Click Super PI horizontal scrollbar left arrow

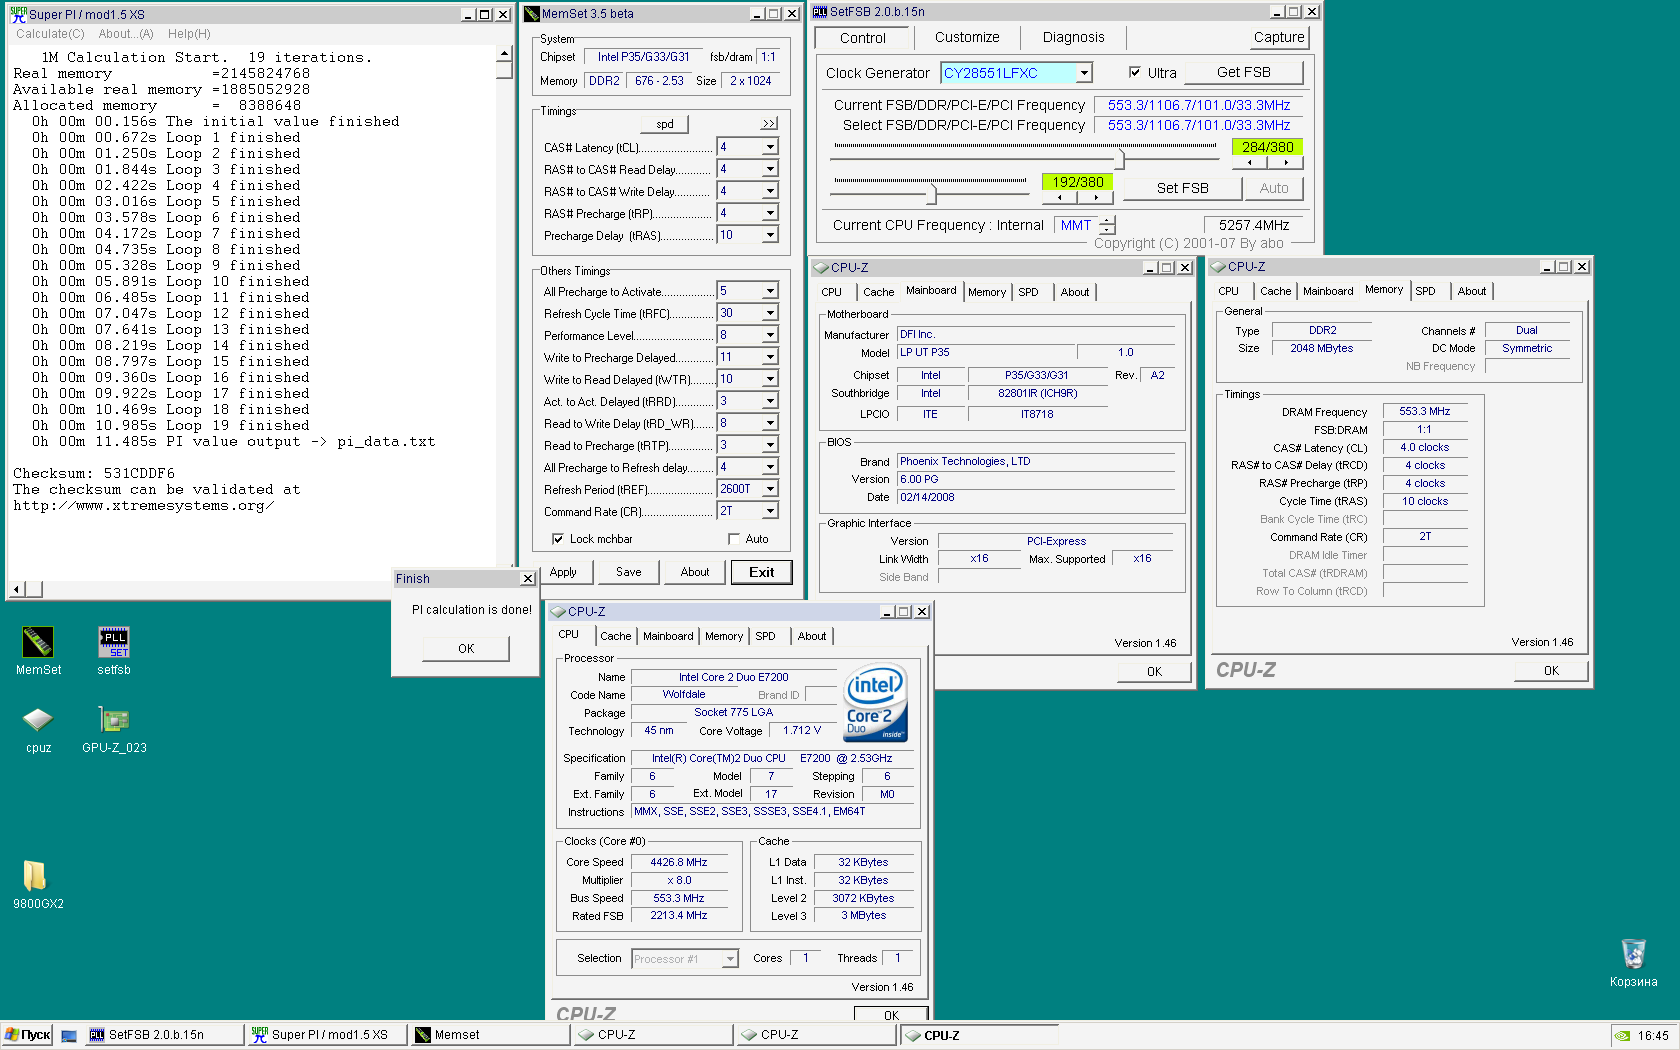(x=16, y=589)
